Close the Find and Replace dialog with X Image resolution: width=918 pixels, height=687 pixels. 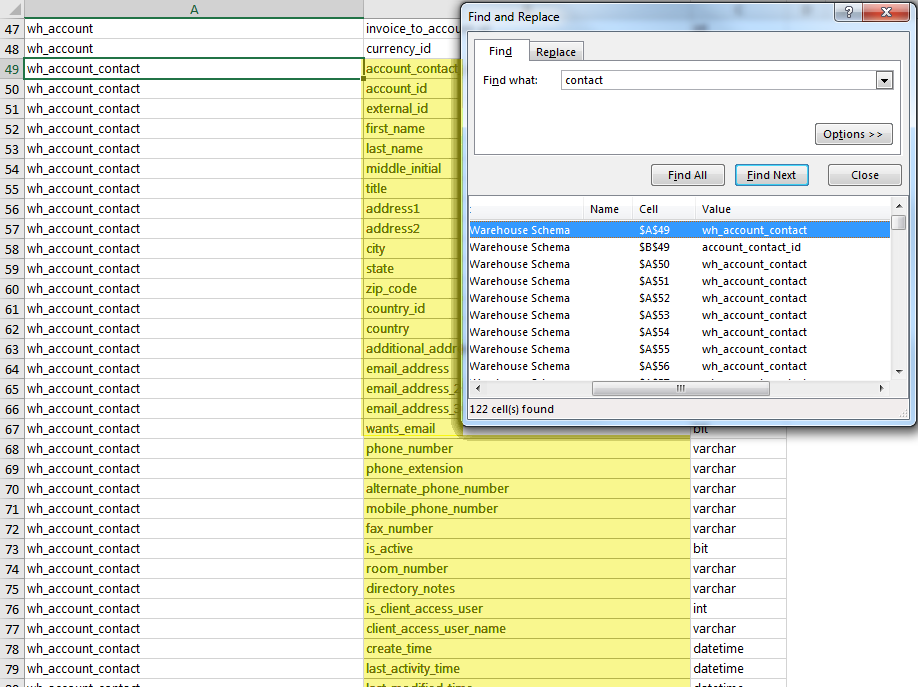point(885,15)
